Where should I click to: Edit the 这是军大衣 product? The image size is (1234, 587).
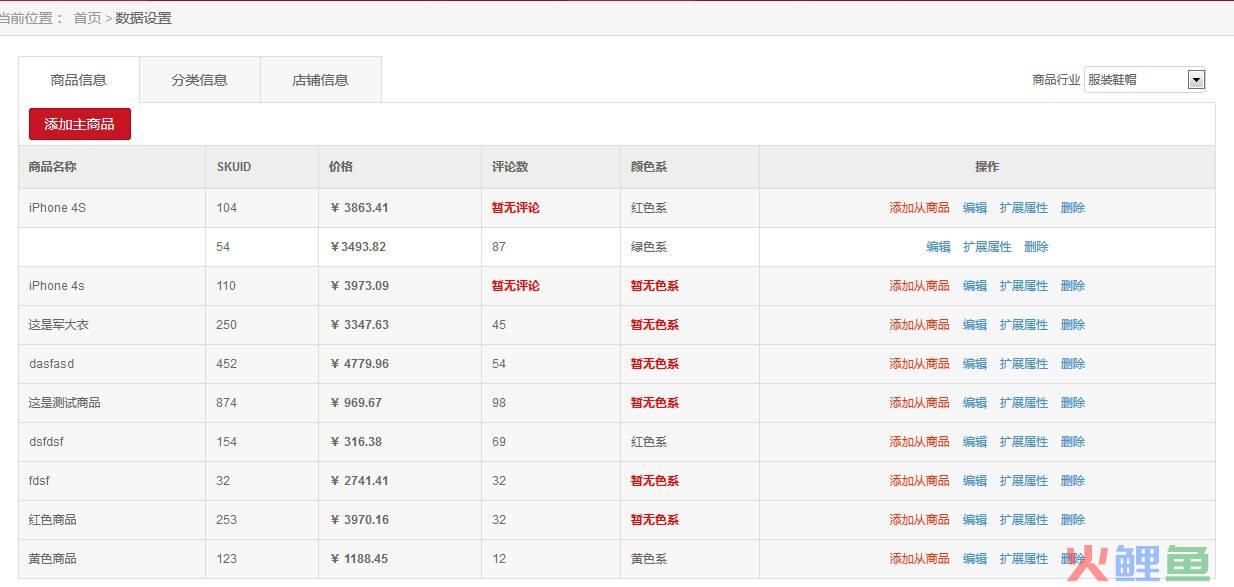pos(975,325)
